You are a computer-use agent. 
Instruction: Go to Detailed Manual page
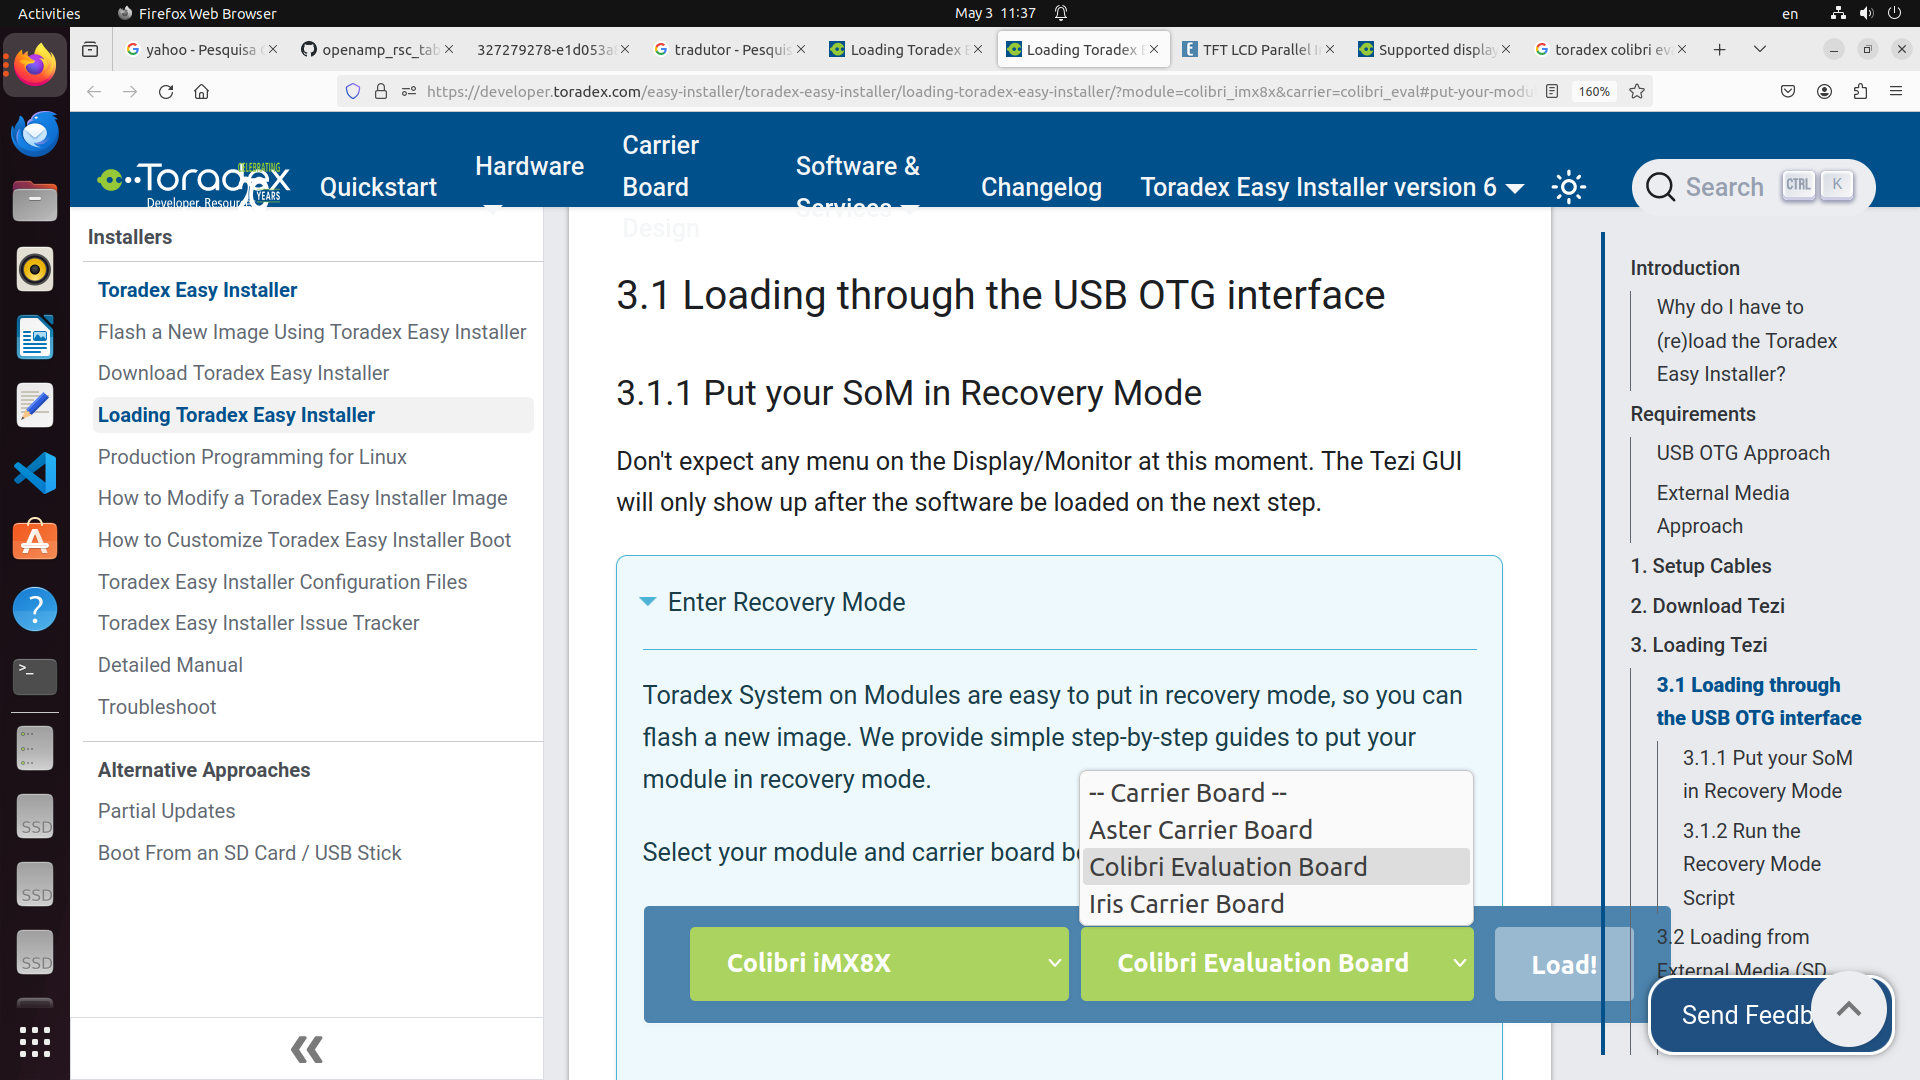(170, 665)
